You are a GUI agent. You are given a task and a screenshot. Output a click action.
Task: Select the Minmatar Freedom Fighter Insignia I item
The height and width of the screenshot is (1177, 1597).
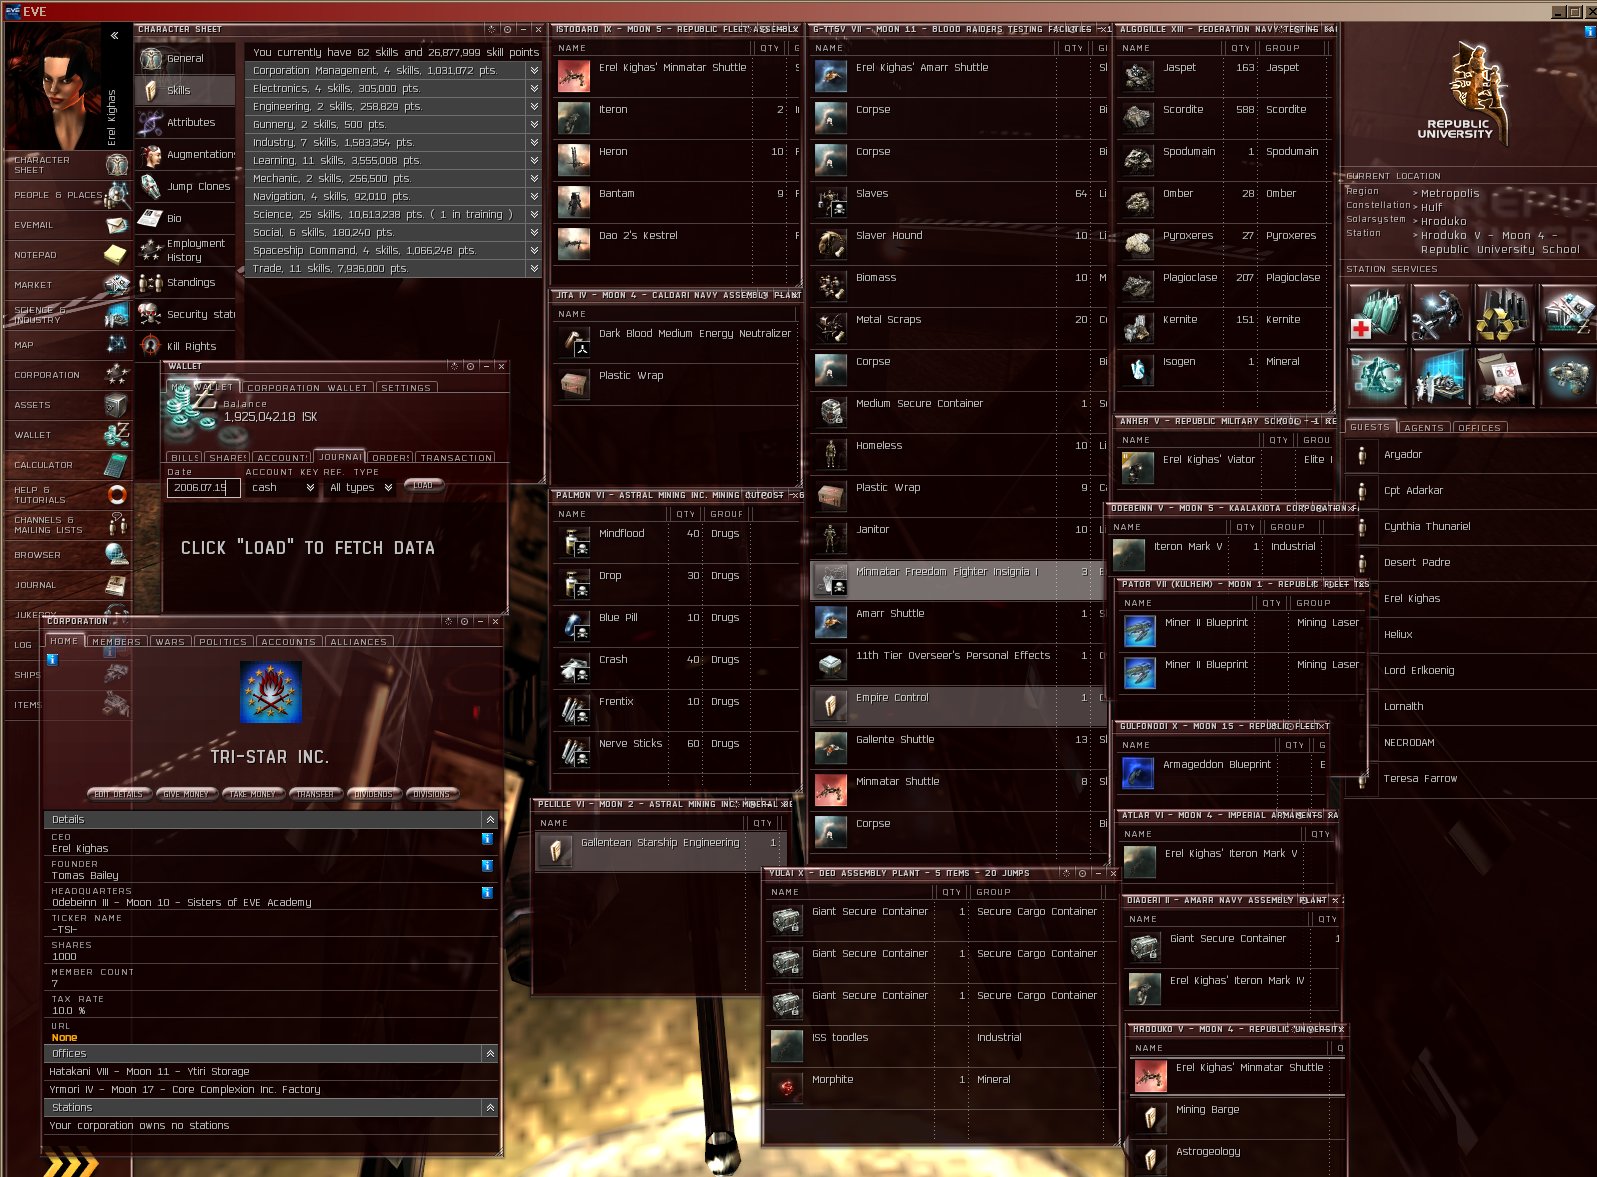tap(958, 579)
